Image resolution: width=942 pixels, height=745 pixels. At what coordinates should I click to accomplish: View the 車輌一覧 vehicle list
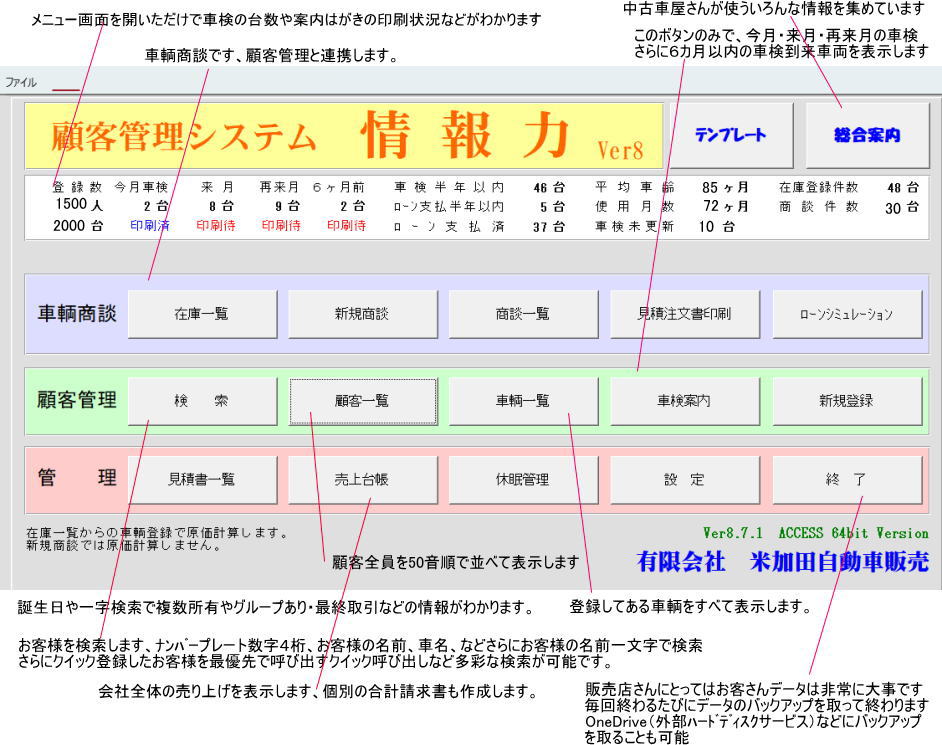pyautogui.click(x=522, y=401)
